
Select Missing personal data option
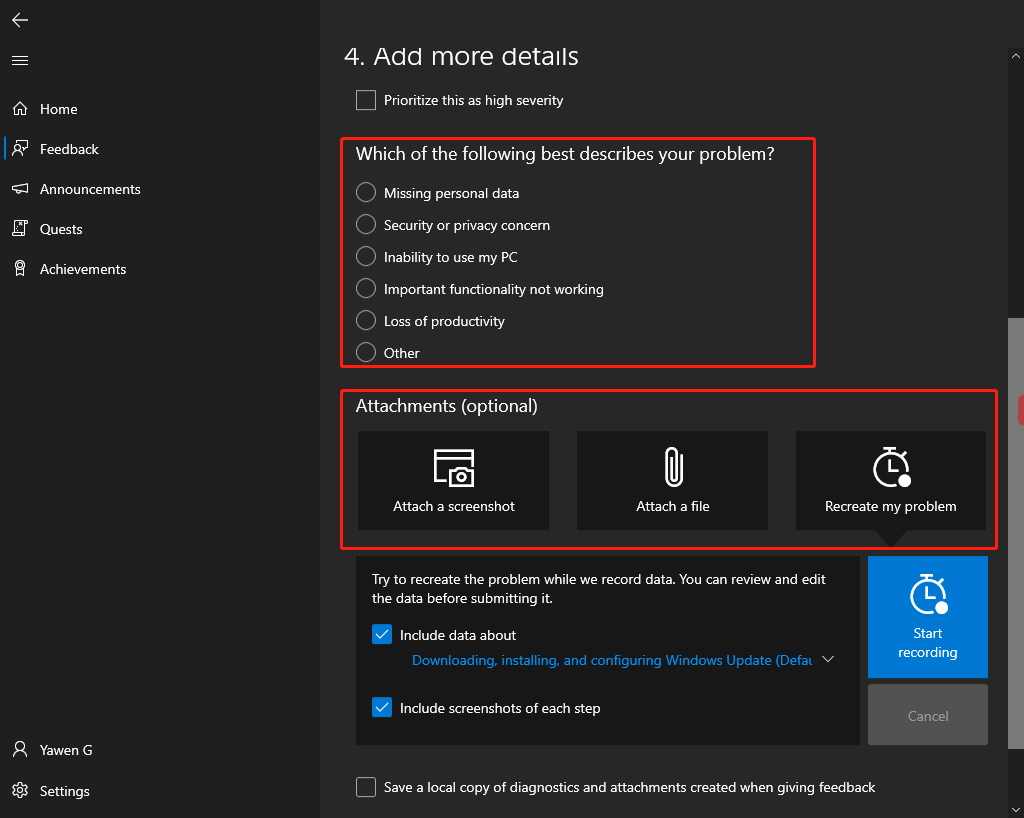(366, 193)
